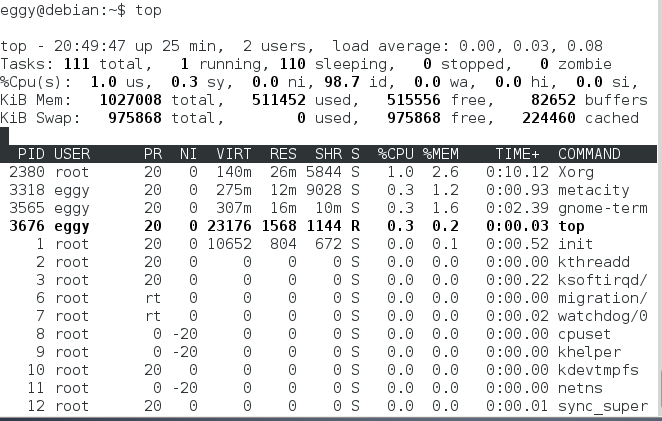
Task: Click the top process 23176 VIRT value
Action: [229, 226]
